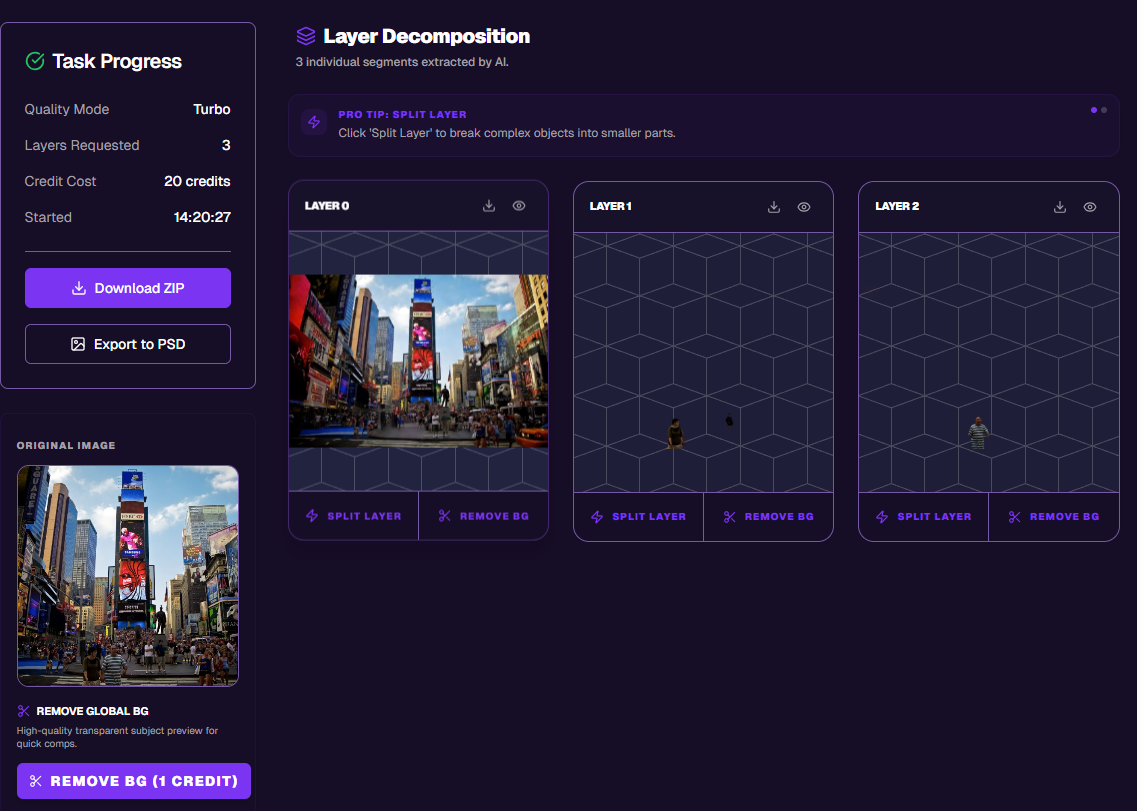This screenshot has width=1137, height=811.
Task: Download Layer 2 using its download icon
Action: 1060,207
